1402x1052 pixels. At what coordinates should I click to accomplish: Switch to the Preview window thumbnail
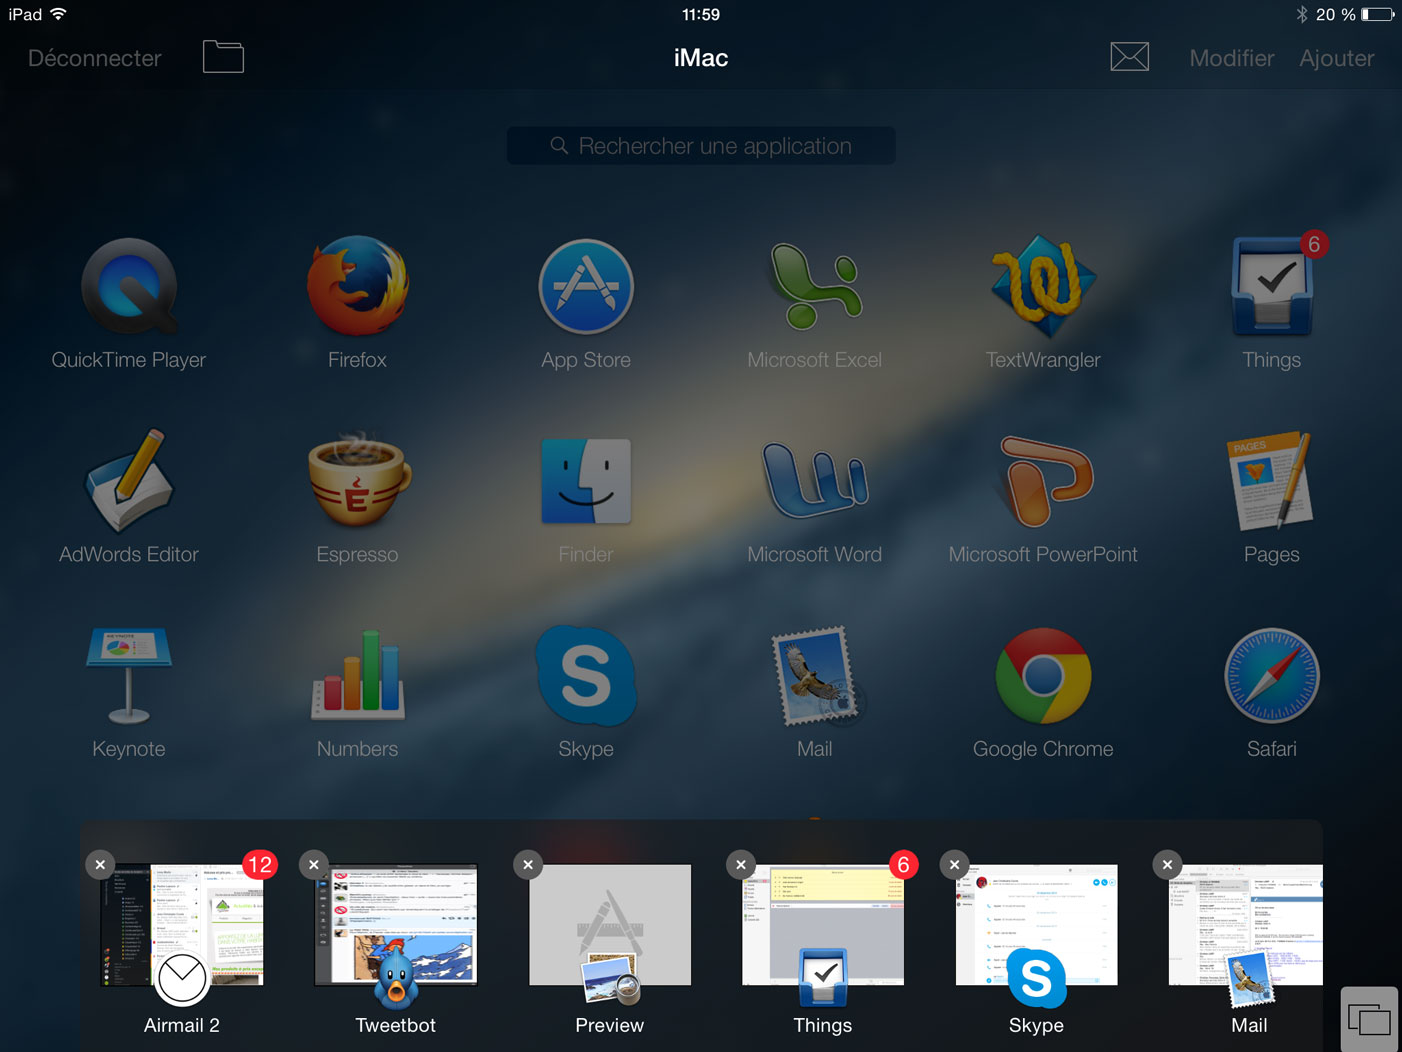610,925
